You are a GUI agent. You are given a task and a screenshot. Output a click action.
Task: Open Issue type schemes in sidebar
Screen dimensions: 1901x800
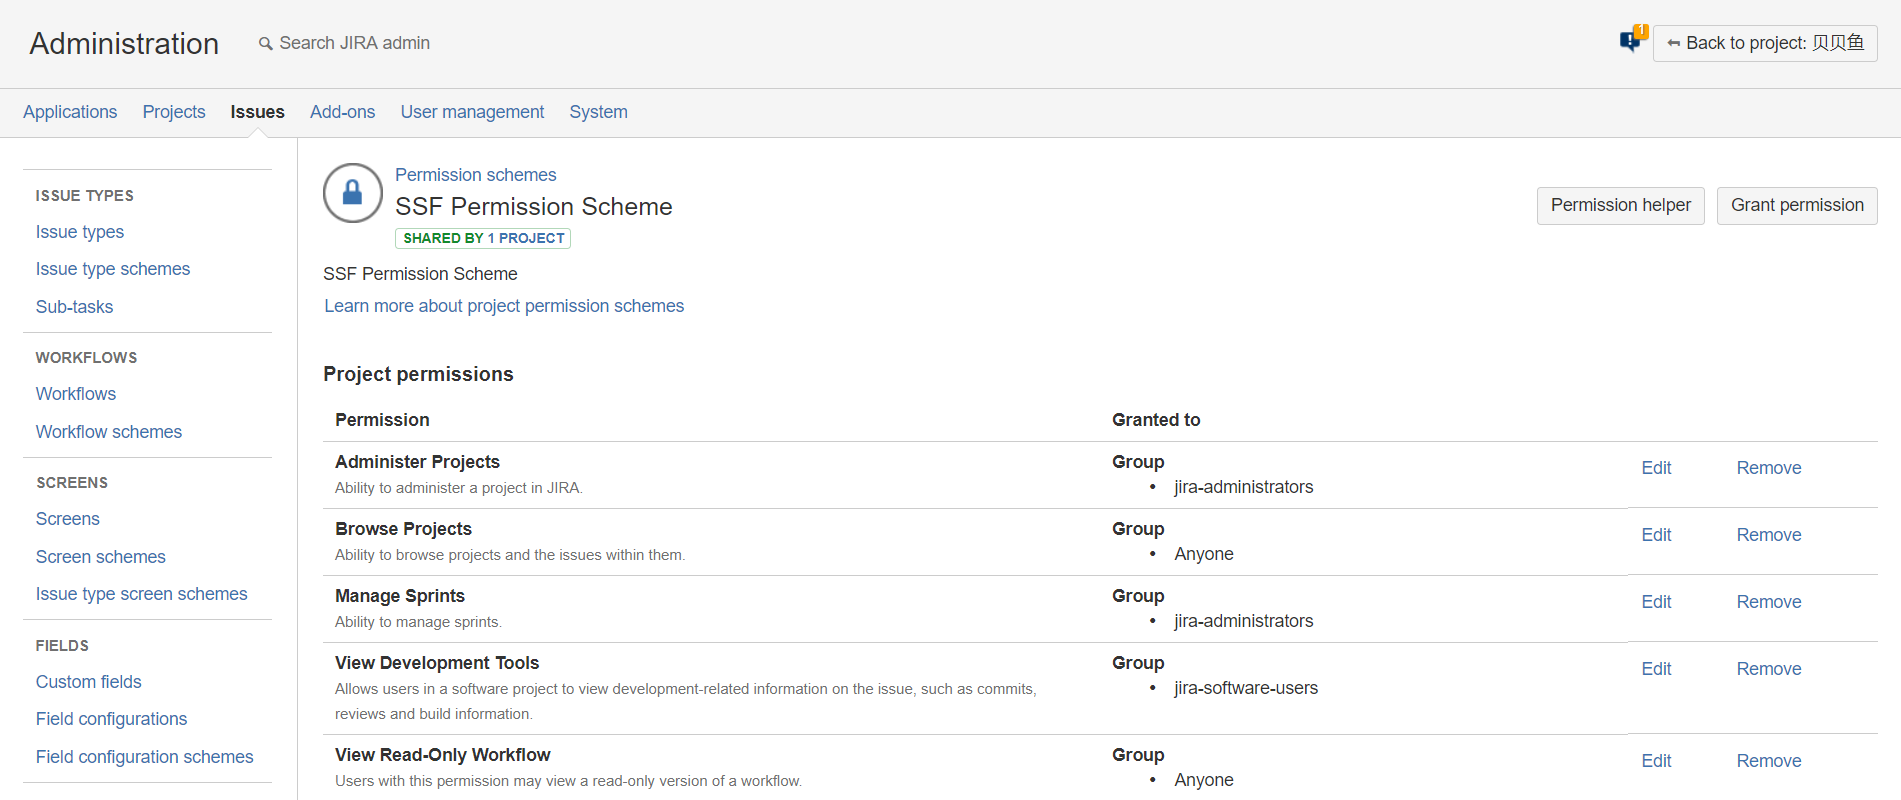(113, 269)
